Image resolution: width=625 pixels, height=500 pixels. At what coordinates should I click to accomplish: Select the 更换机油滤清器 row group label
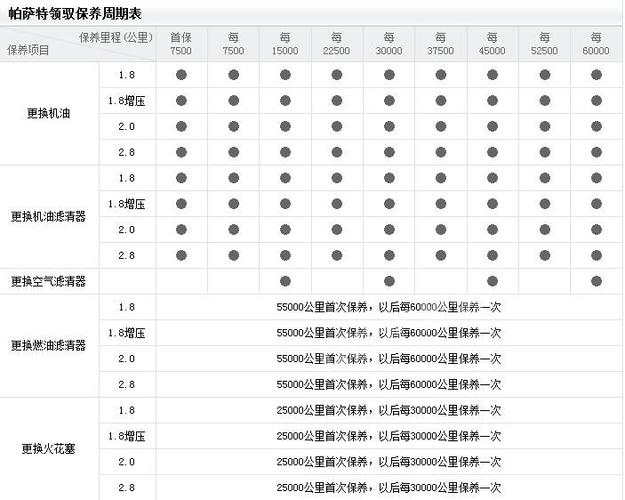tap(49, 217)
